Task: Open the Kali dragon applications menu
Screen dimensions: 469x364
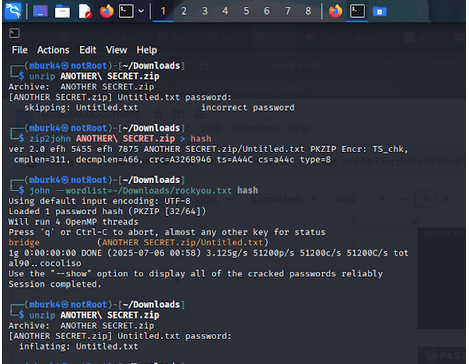Action: click(x=13, y=11)
